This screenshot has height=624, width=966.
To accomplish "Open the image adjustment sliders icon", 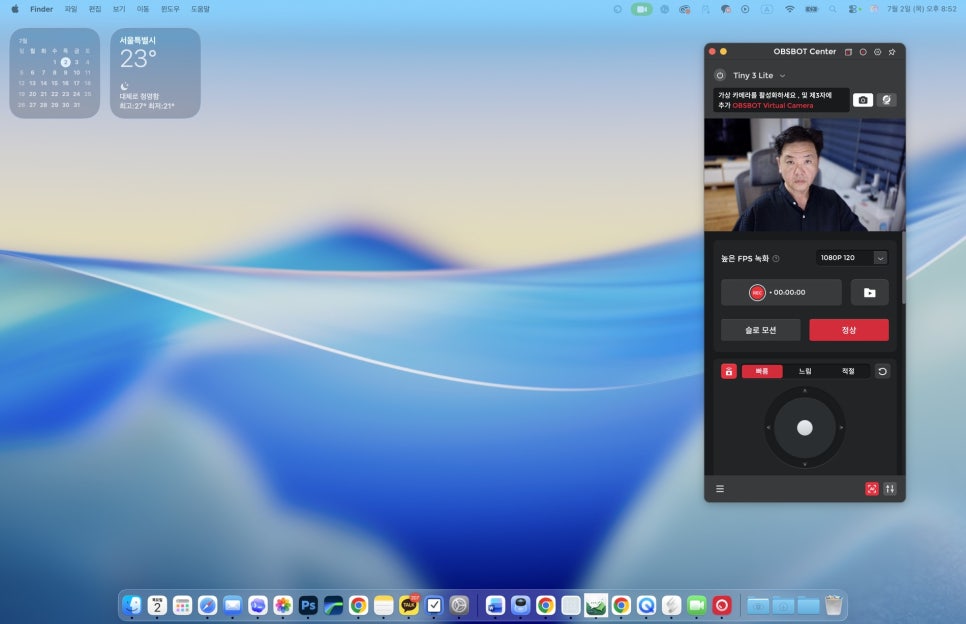I will point(890,489).
